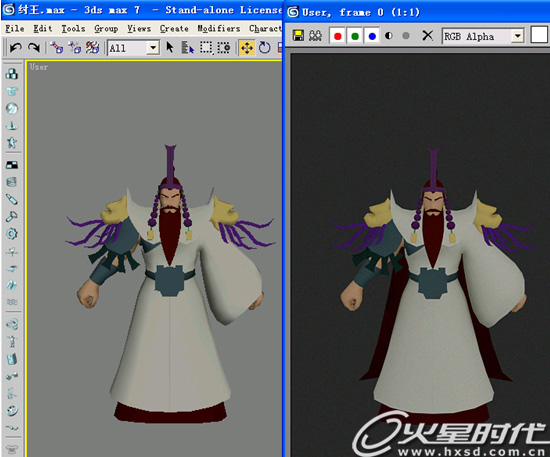Activate the Select and Move tool
550x457 pixels.
point(247,48)
